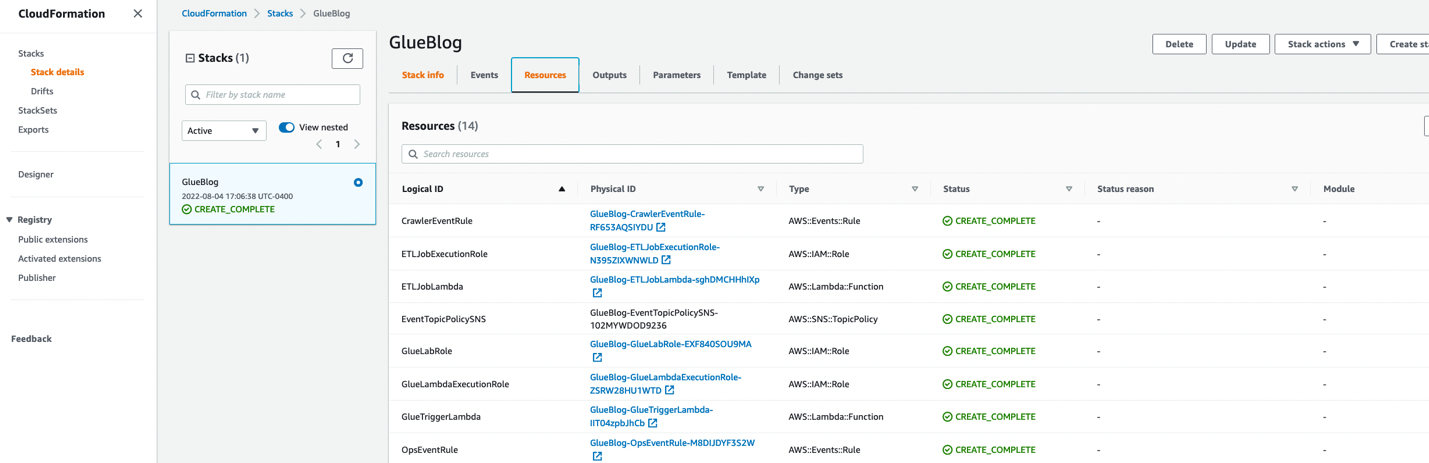The image size is (1429, 463).
Task: Open Stacks in the sidebar
Action: click(x=31, y=54)
